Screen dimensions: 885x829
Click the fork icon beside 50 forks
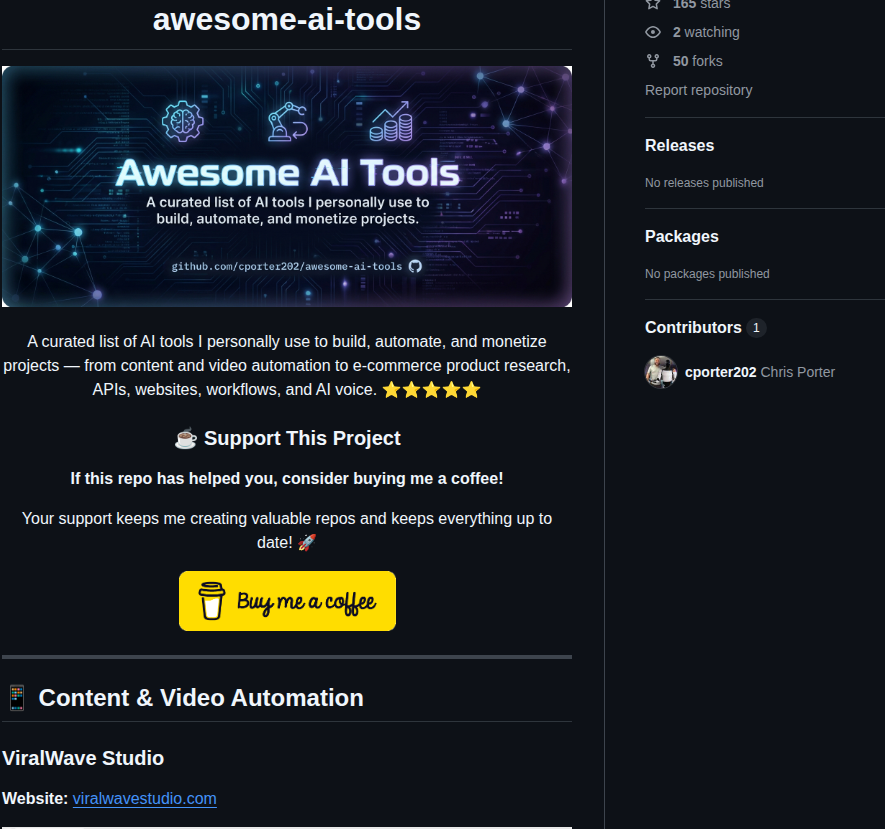click(652, 61)
